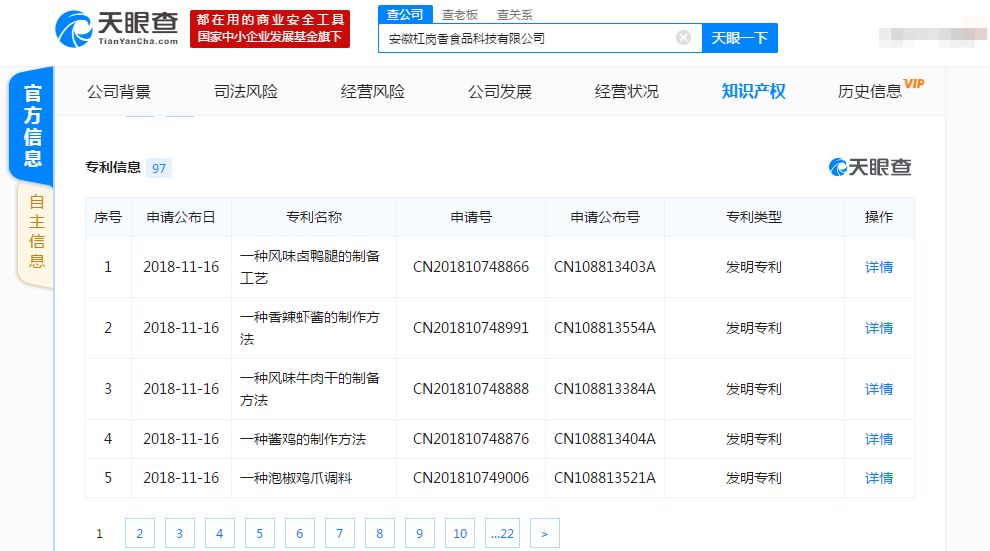The width and height of the screenshot is (990, 551).
Task: Open 详情 for 泡椒鸡爪调料 patent
Action: click(879, 478)
